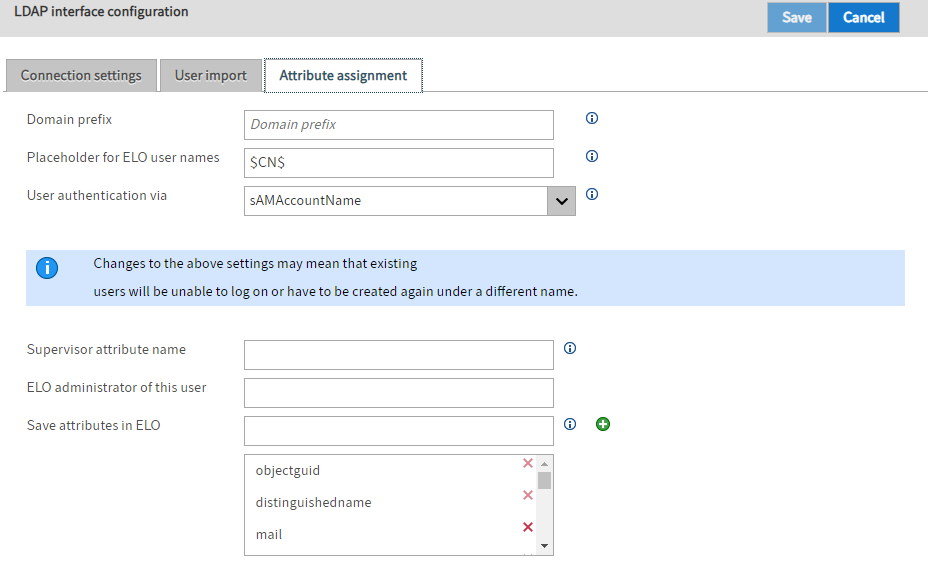Screen dimensions: 928x572
Task: Click the blue info icon in the notice banner
Action: point(47,268)
